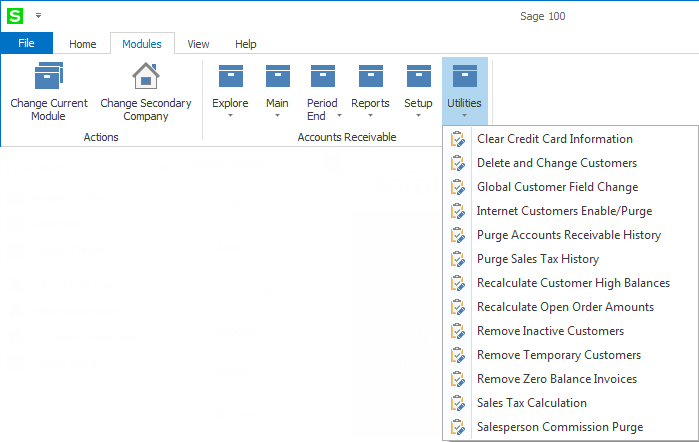Switch to the View tab
This screenshot has width=699, height=442.
pyautogui.click(x=198, y=44)
